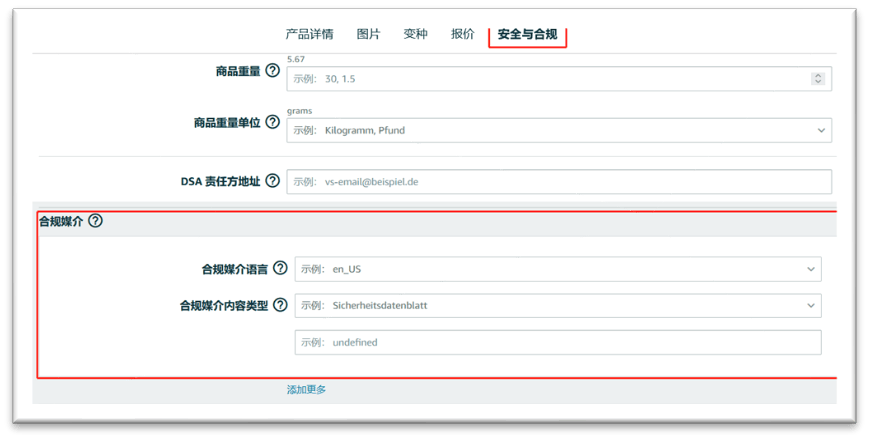Expand the 商品重量单位 dropdown

pyautogui.click(x=821, y=130)
